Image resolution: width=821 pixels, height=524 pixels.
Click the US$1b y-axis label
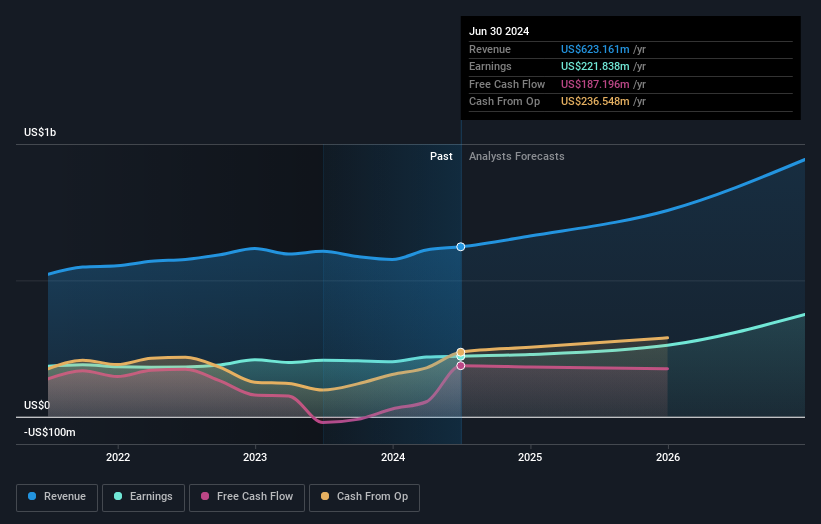(x=40, y=132)
